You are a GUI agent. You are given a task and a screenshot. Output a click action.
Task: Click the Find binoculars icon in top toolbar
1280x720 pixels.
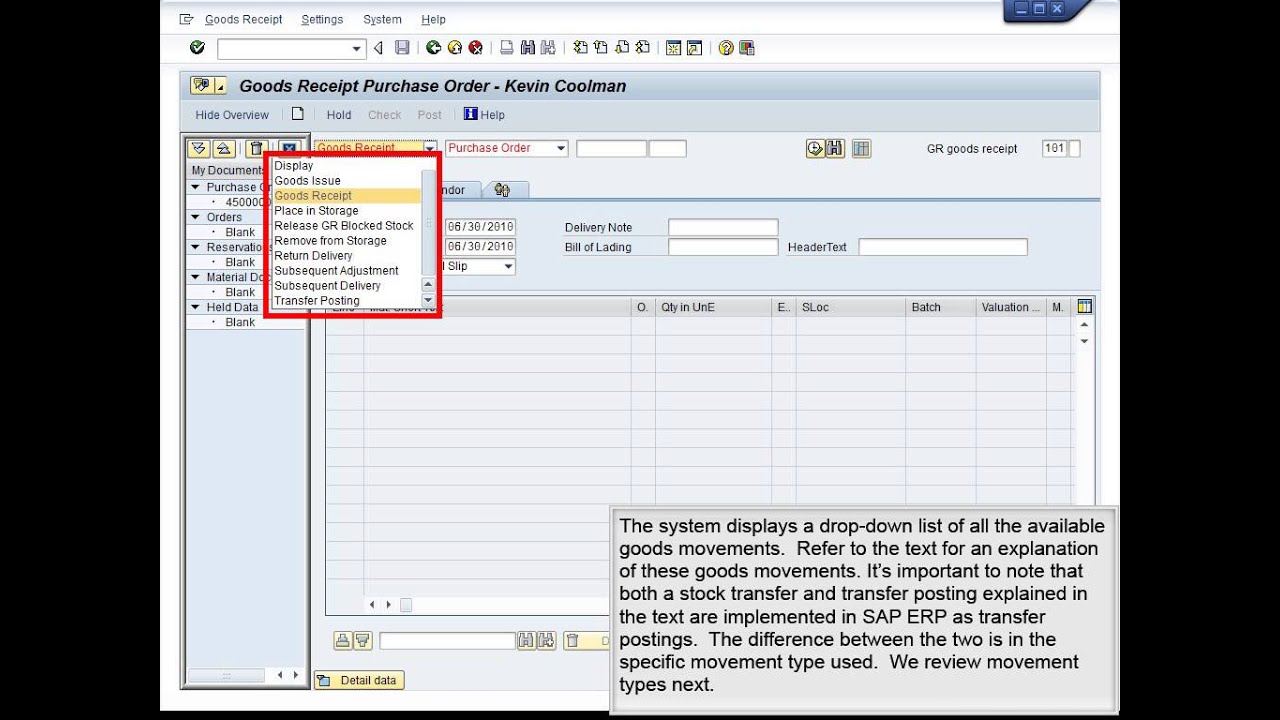pyautogui.click(x=528, y=48)
